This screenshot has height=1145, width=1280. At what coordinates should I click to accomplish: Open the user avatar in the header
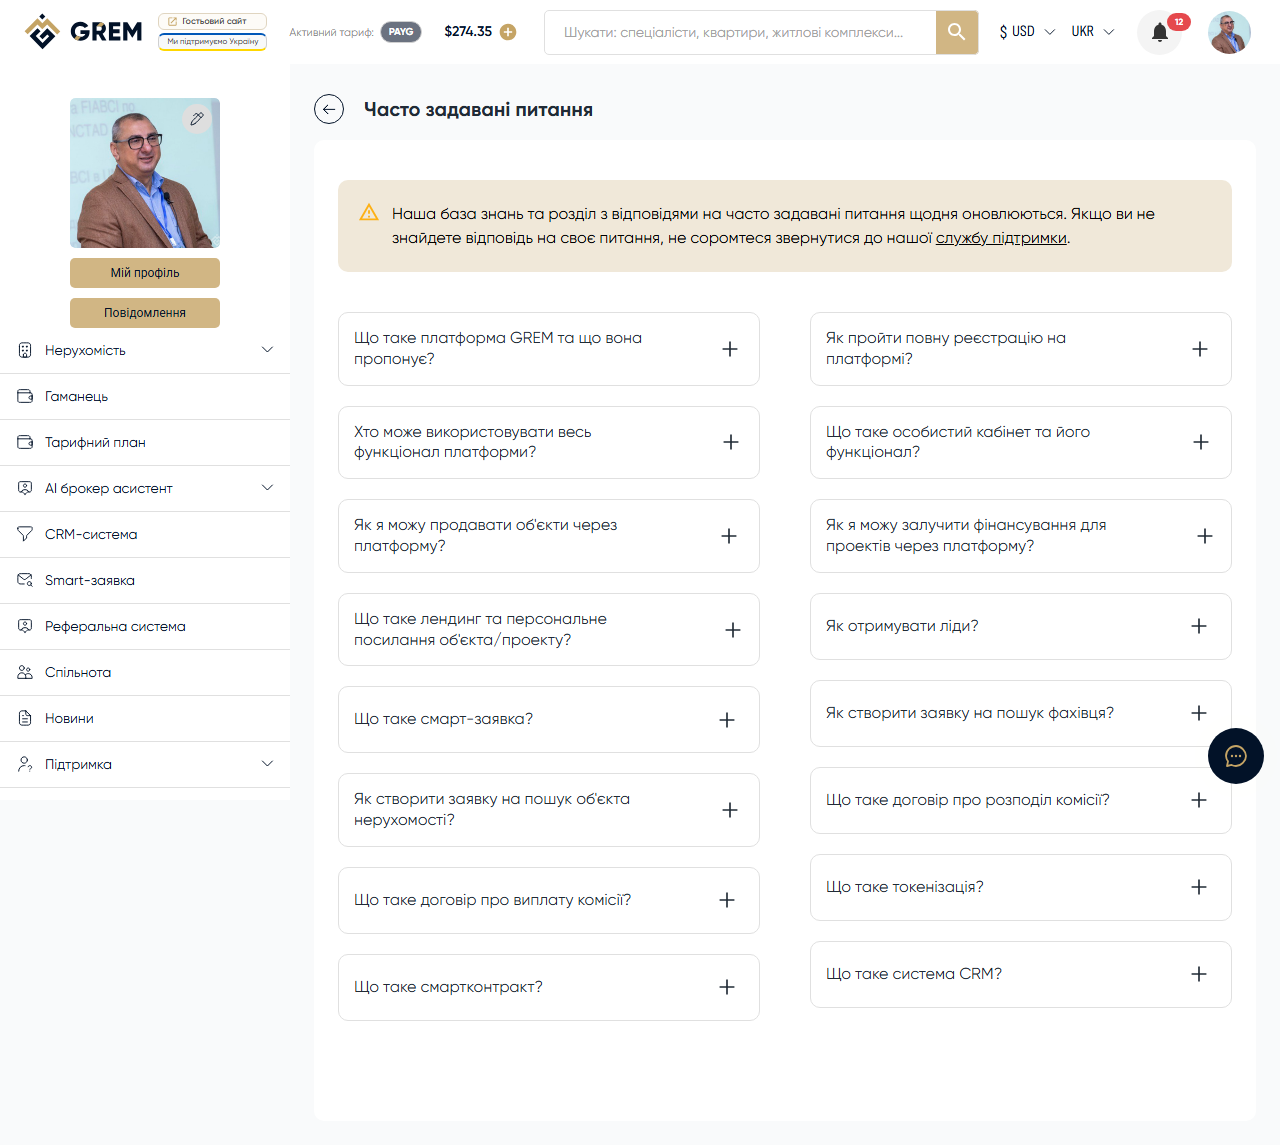[1229, 32]
